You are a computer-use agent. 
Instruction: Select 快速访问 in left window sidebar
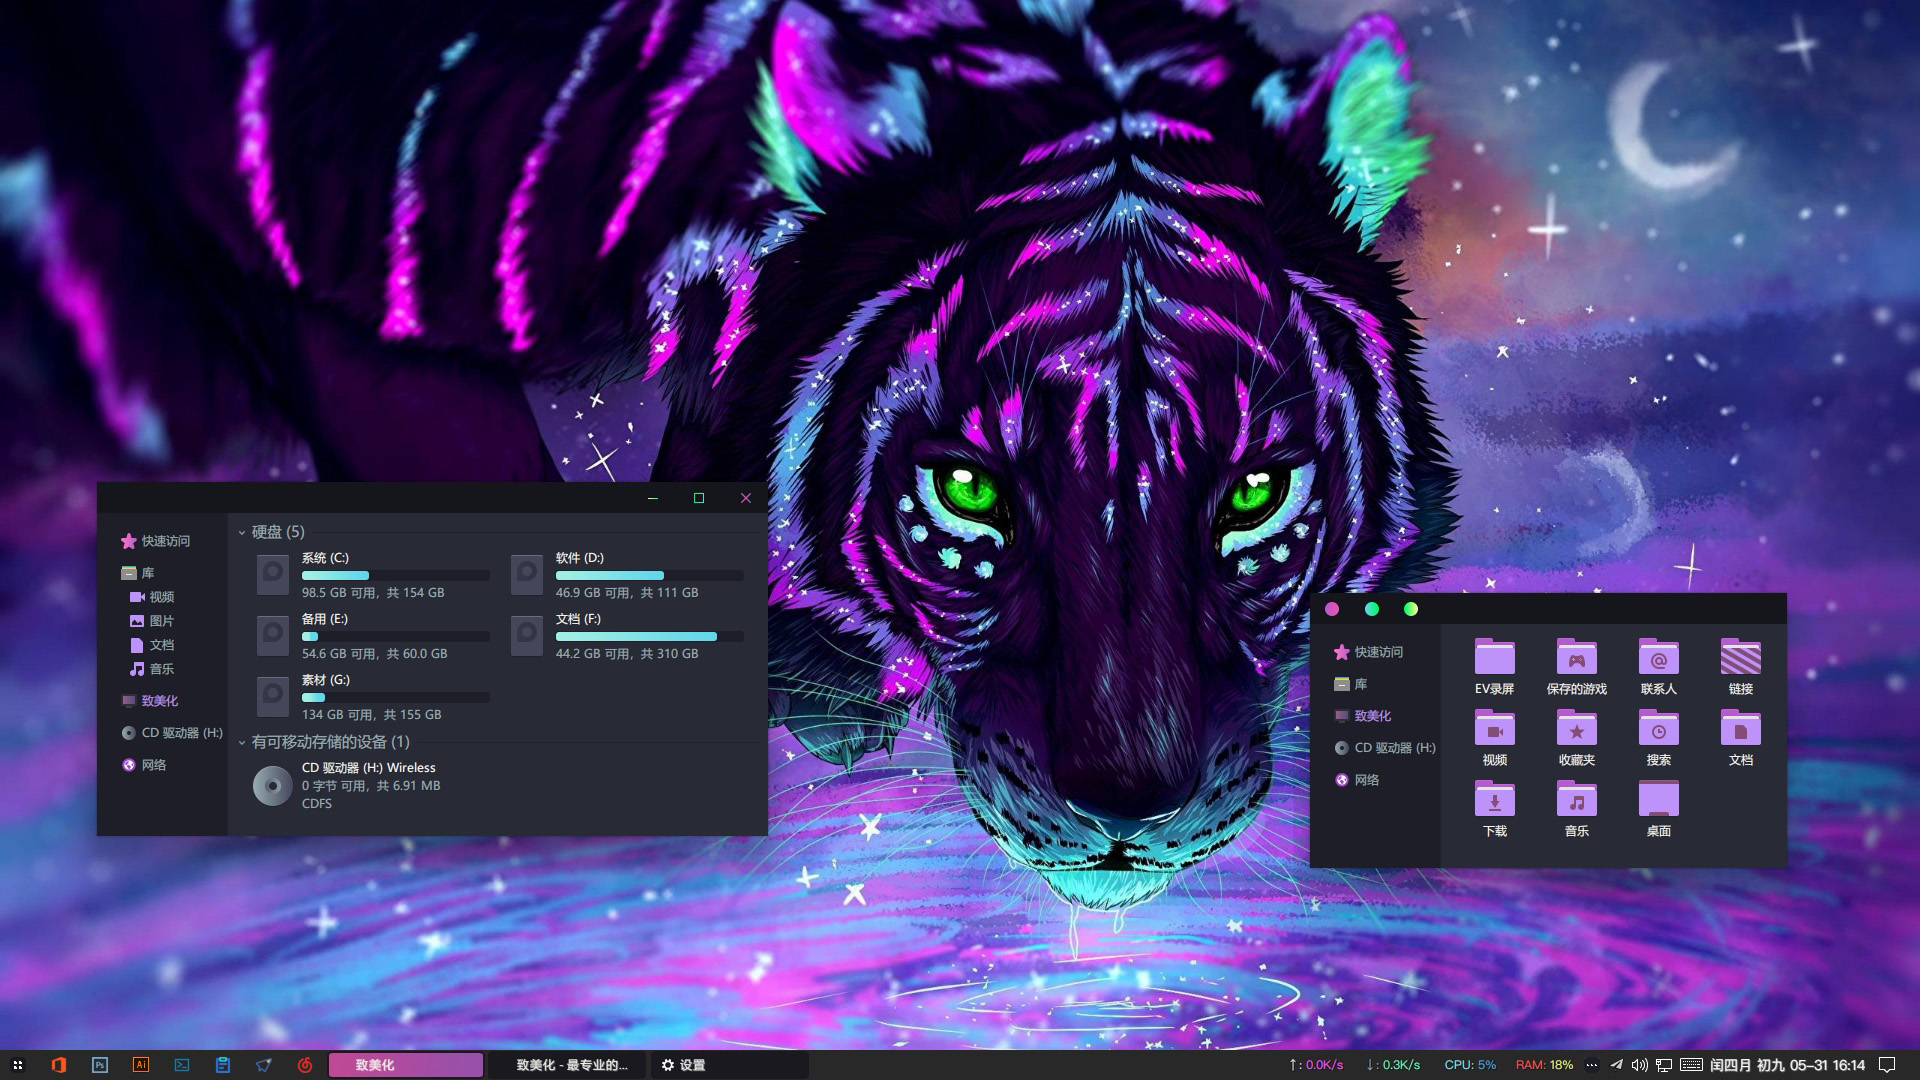click(155, 541)
